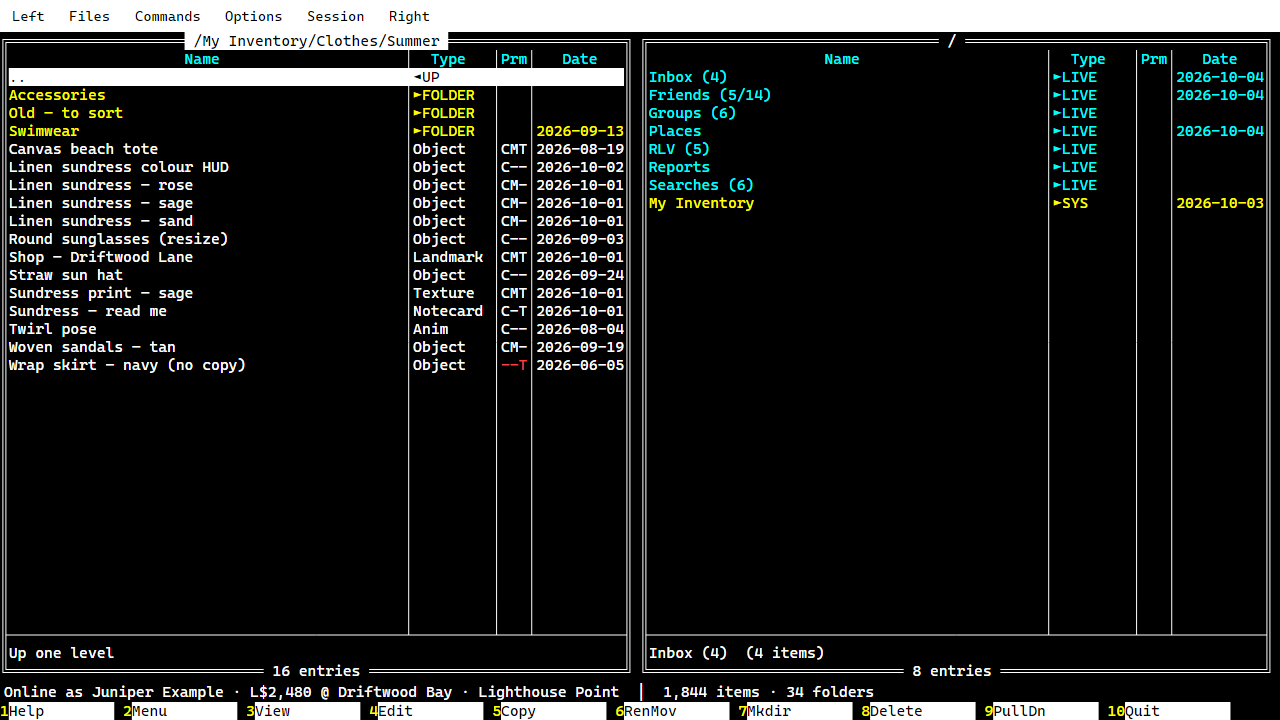The image size is (1280, 720).
Task: Click the 4 Edit button
Action: pos(426,711)
